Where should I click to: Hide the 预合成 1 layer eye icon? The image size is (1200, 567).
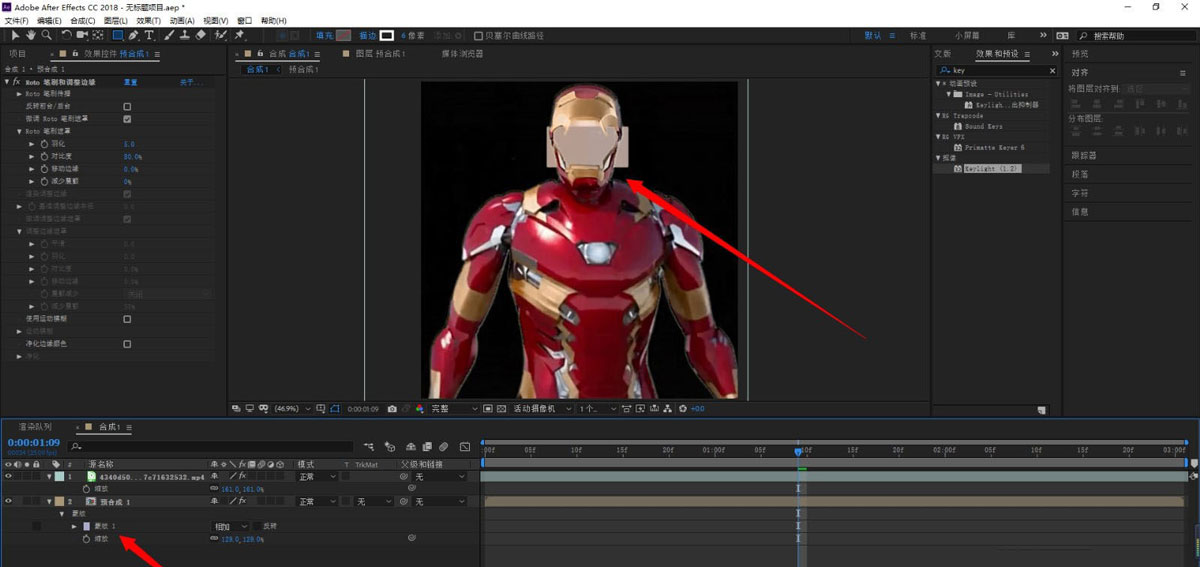(x=9, y=501)
